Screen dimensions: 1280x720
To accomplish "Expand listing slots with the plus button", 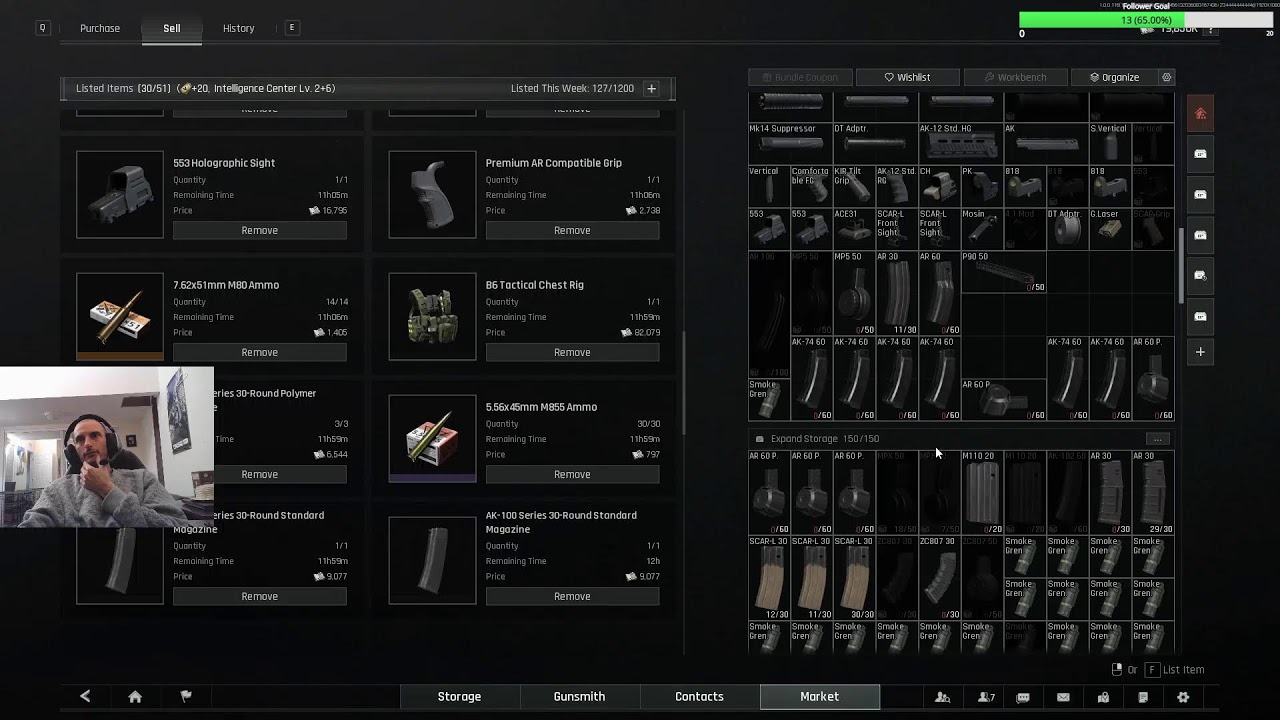I will pos(651,88).
